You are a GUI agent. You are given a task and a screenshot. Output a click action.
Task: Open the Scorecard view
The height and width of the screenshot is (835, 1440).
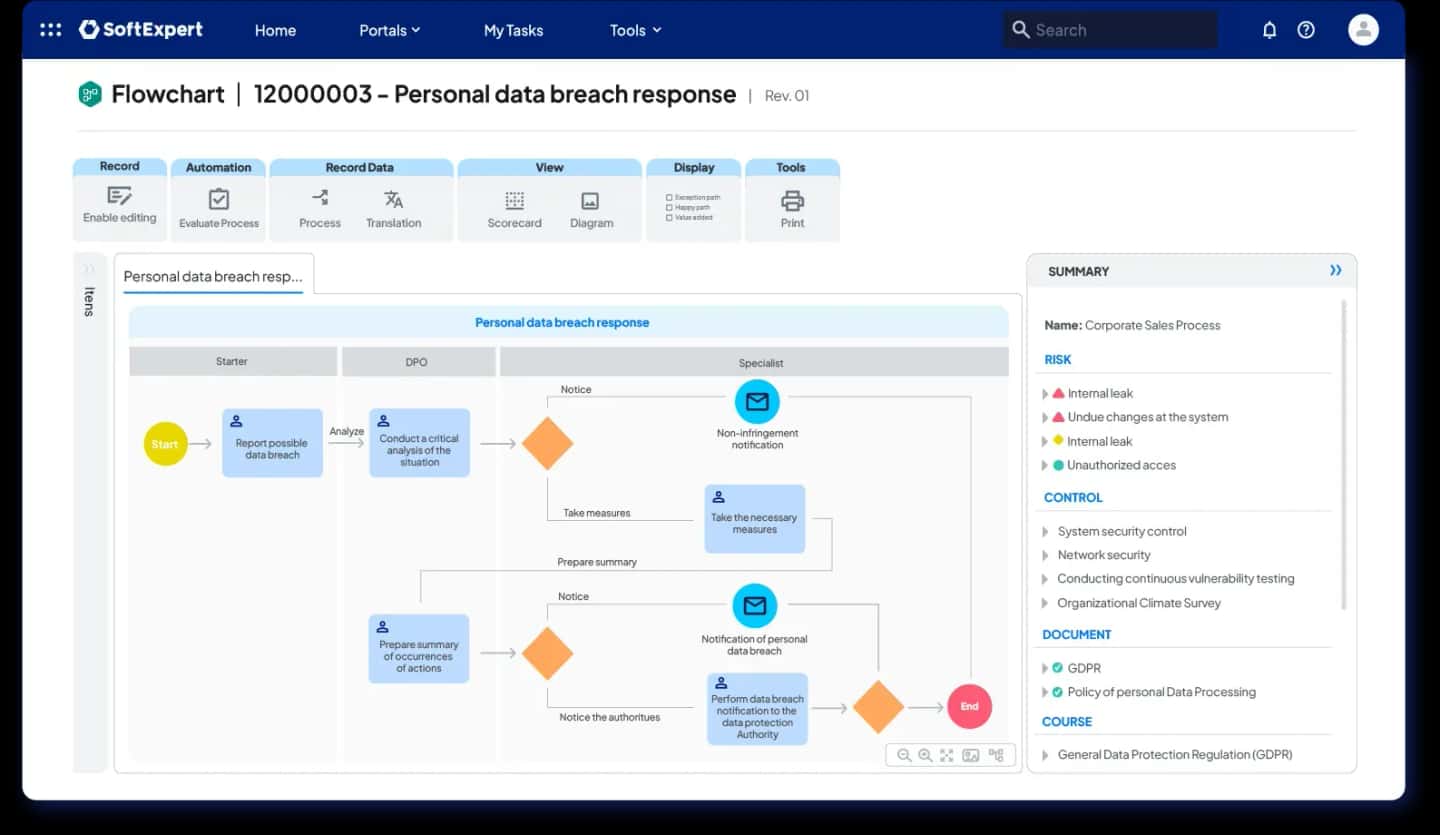coord(514,201)
